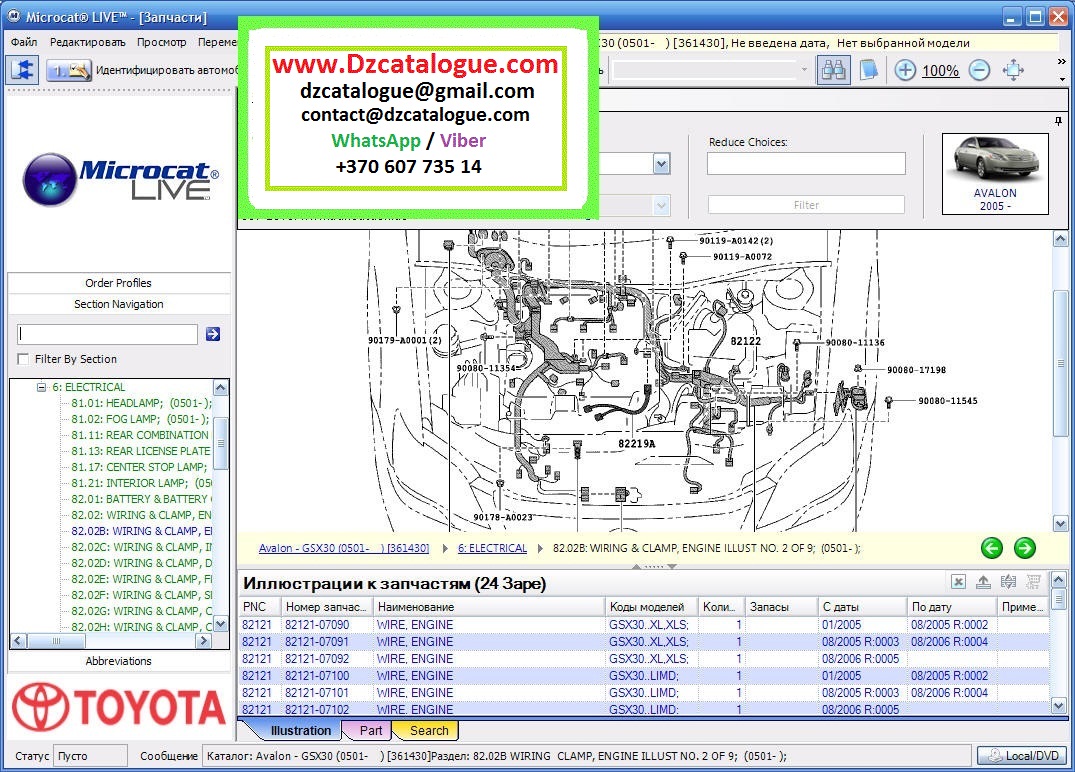
Task: Go to previous illustration with the green left arrow
Action: click(x=991, y=548)
